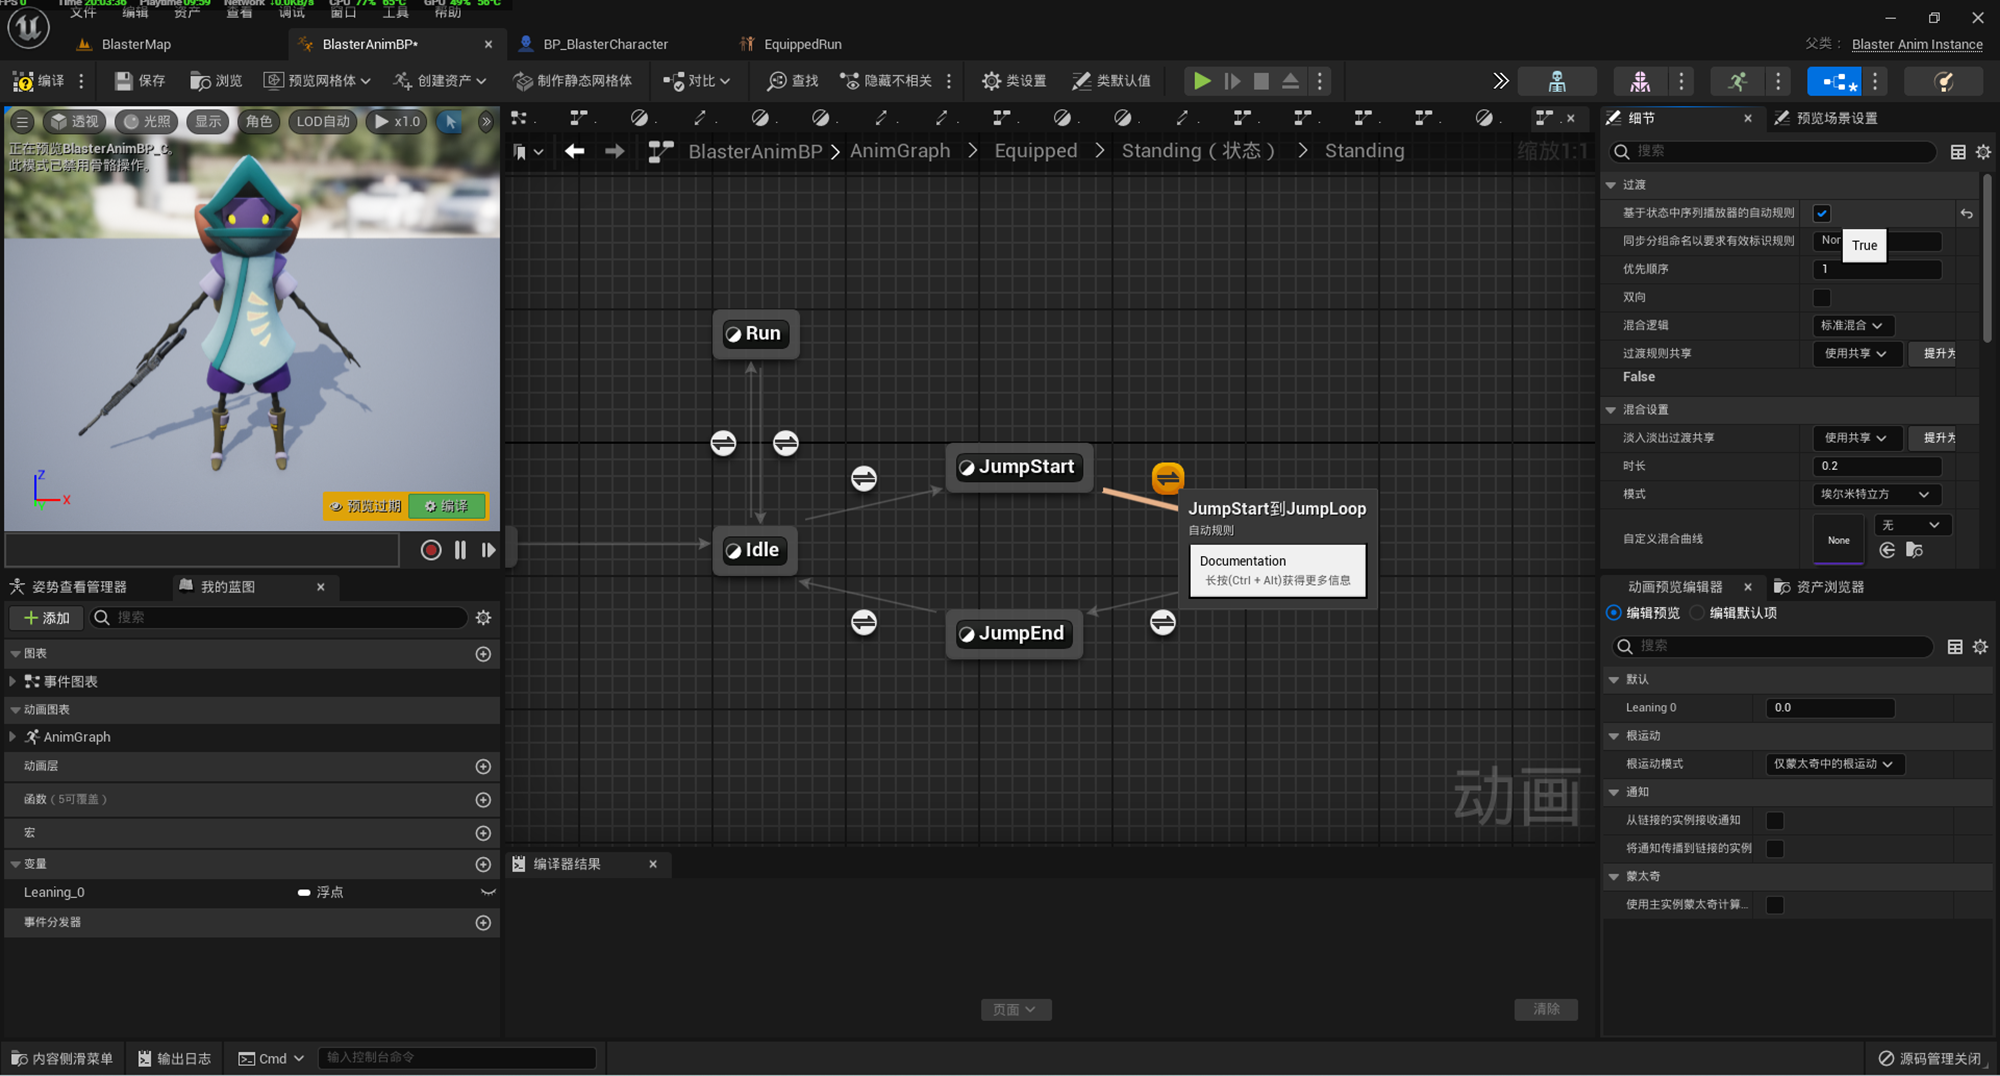2000x1076 pixels.
Task: Step the preview forward one frame
Action: [x=488, y=550]
